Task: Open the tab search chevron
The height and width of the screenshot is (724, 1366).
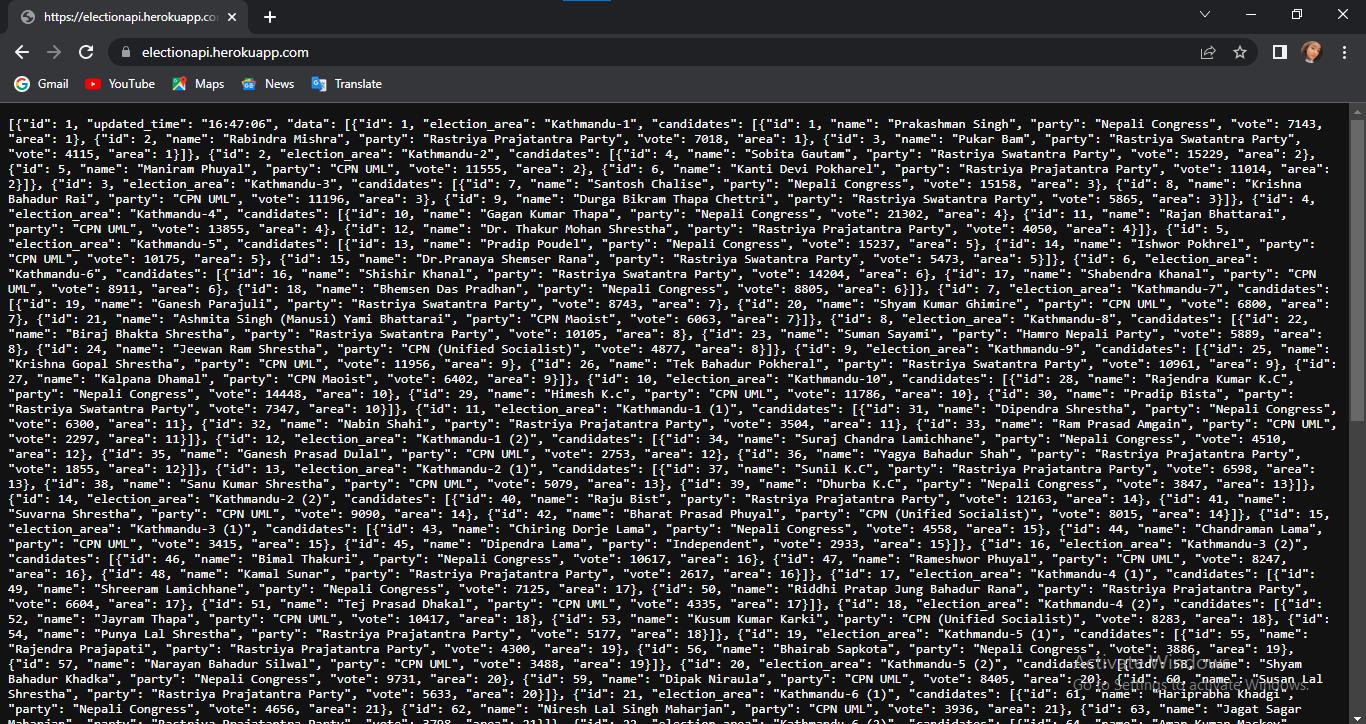Action: click(1204, 14)
